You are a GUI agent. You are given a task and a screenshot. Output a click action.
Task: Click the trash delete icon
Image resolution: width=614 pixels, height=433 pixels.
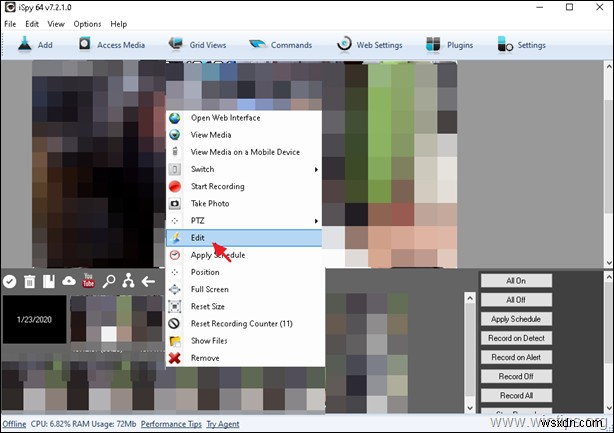29,281
